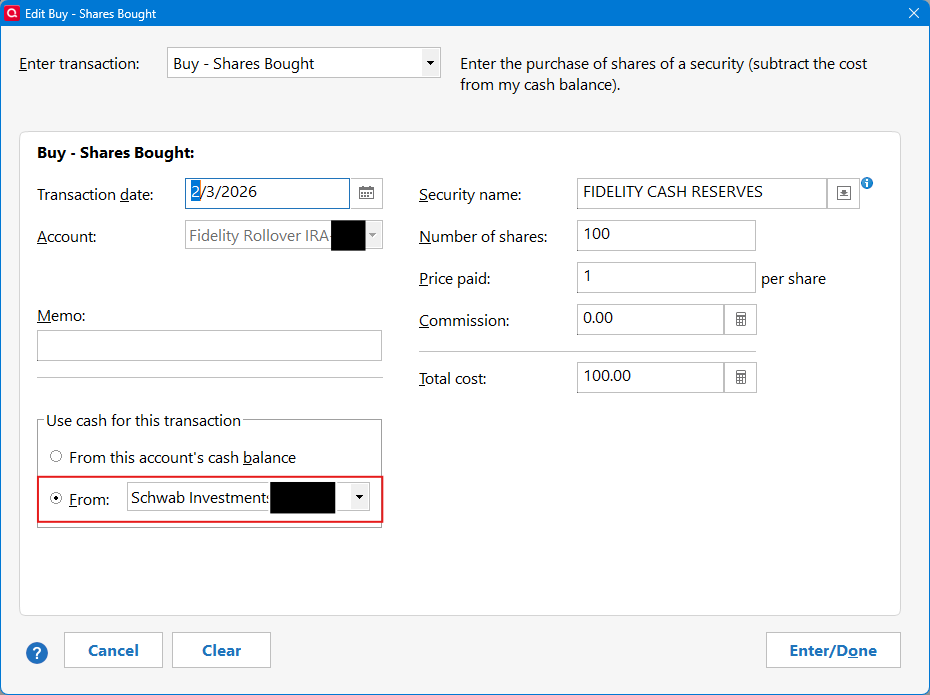The height and width of the screenshot is (695, 930).
Task: Click the Enter/Done button
Action: [833, 651]
